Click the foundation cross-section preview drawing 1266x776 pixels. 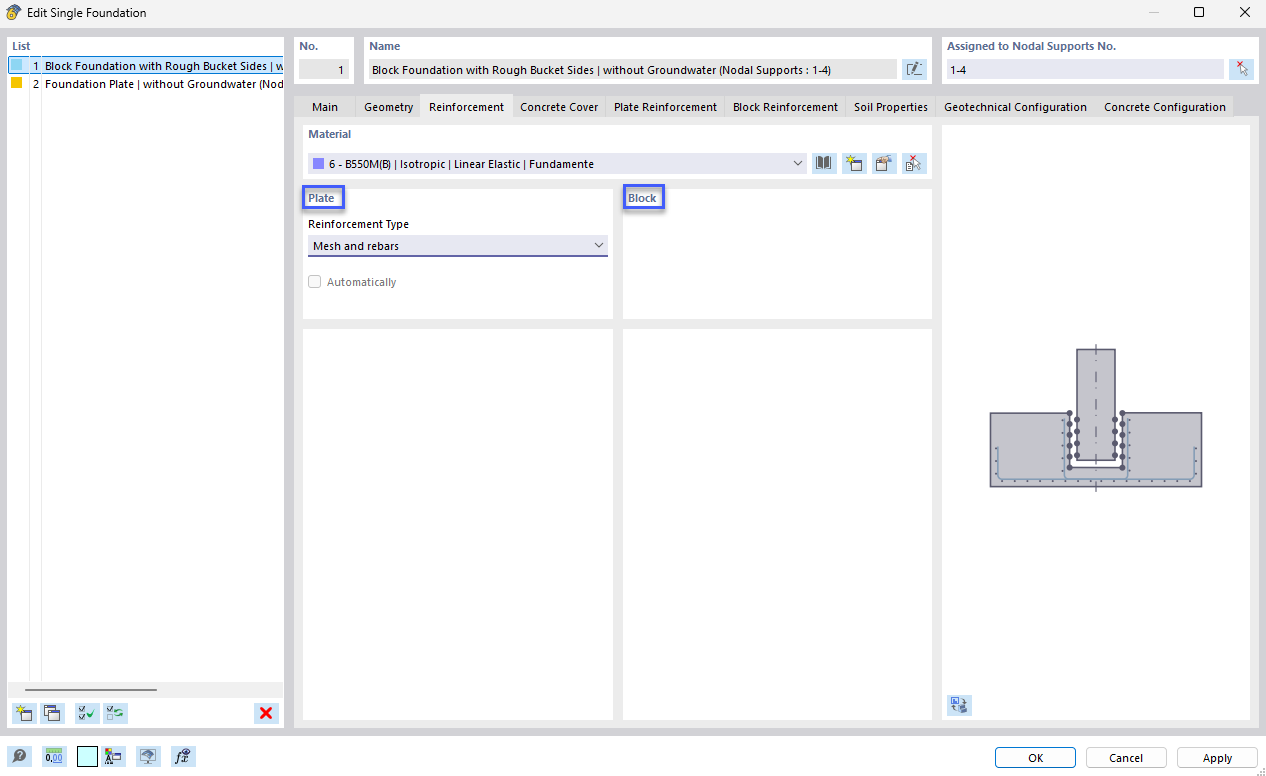[1096, 420]
